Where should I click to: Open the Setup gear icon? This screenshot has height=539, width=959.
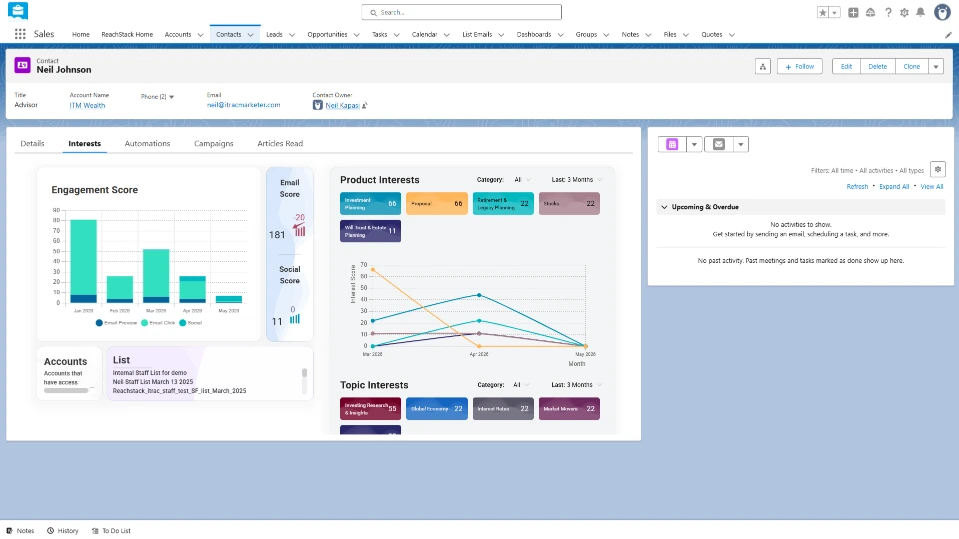905,12
